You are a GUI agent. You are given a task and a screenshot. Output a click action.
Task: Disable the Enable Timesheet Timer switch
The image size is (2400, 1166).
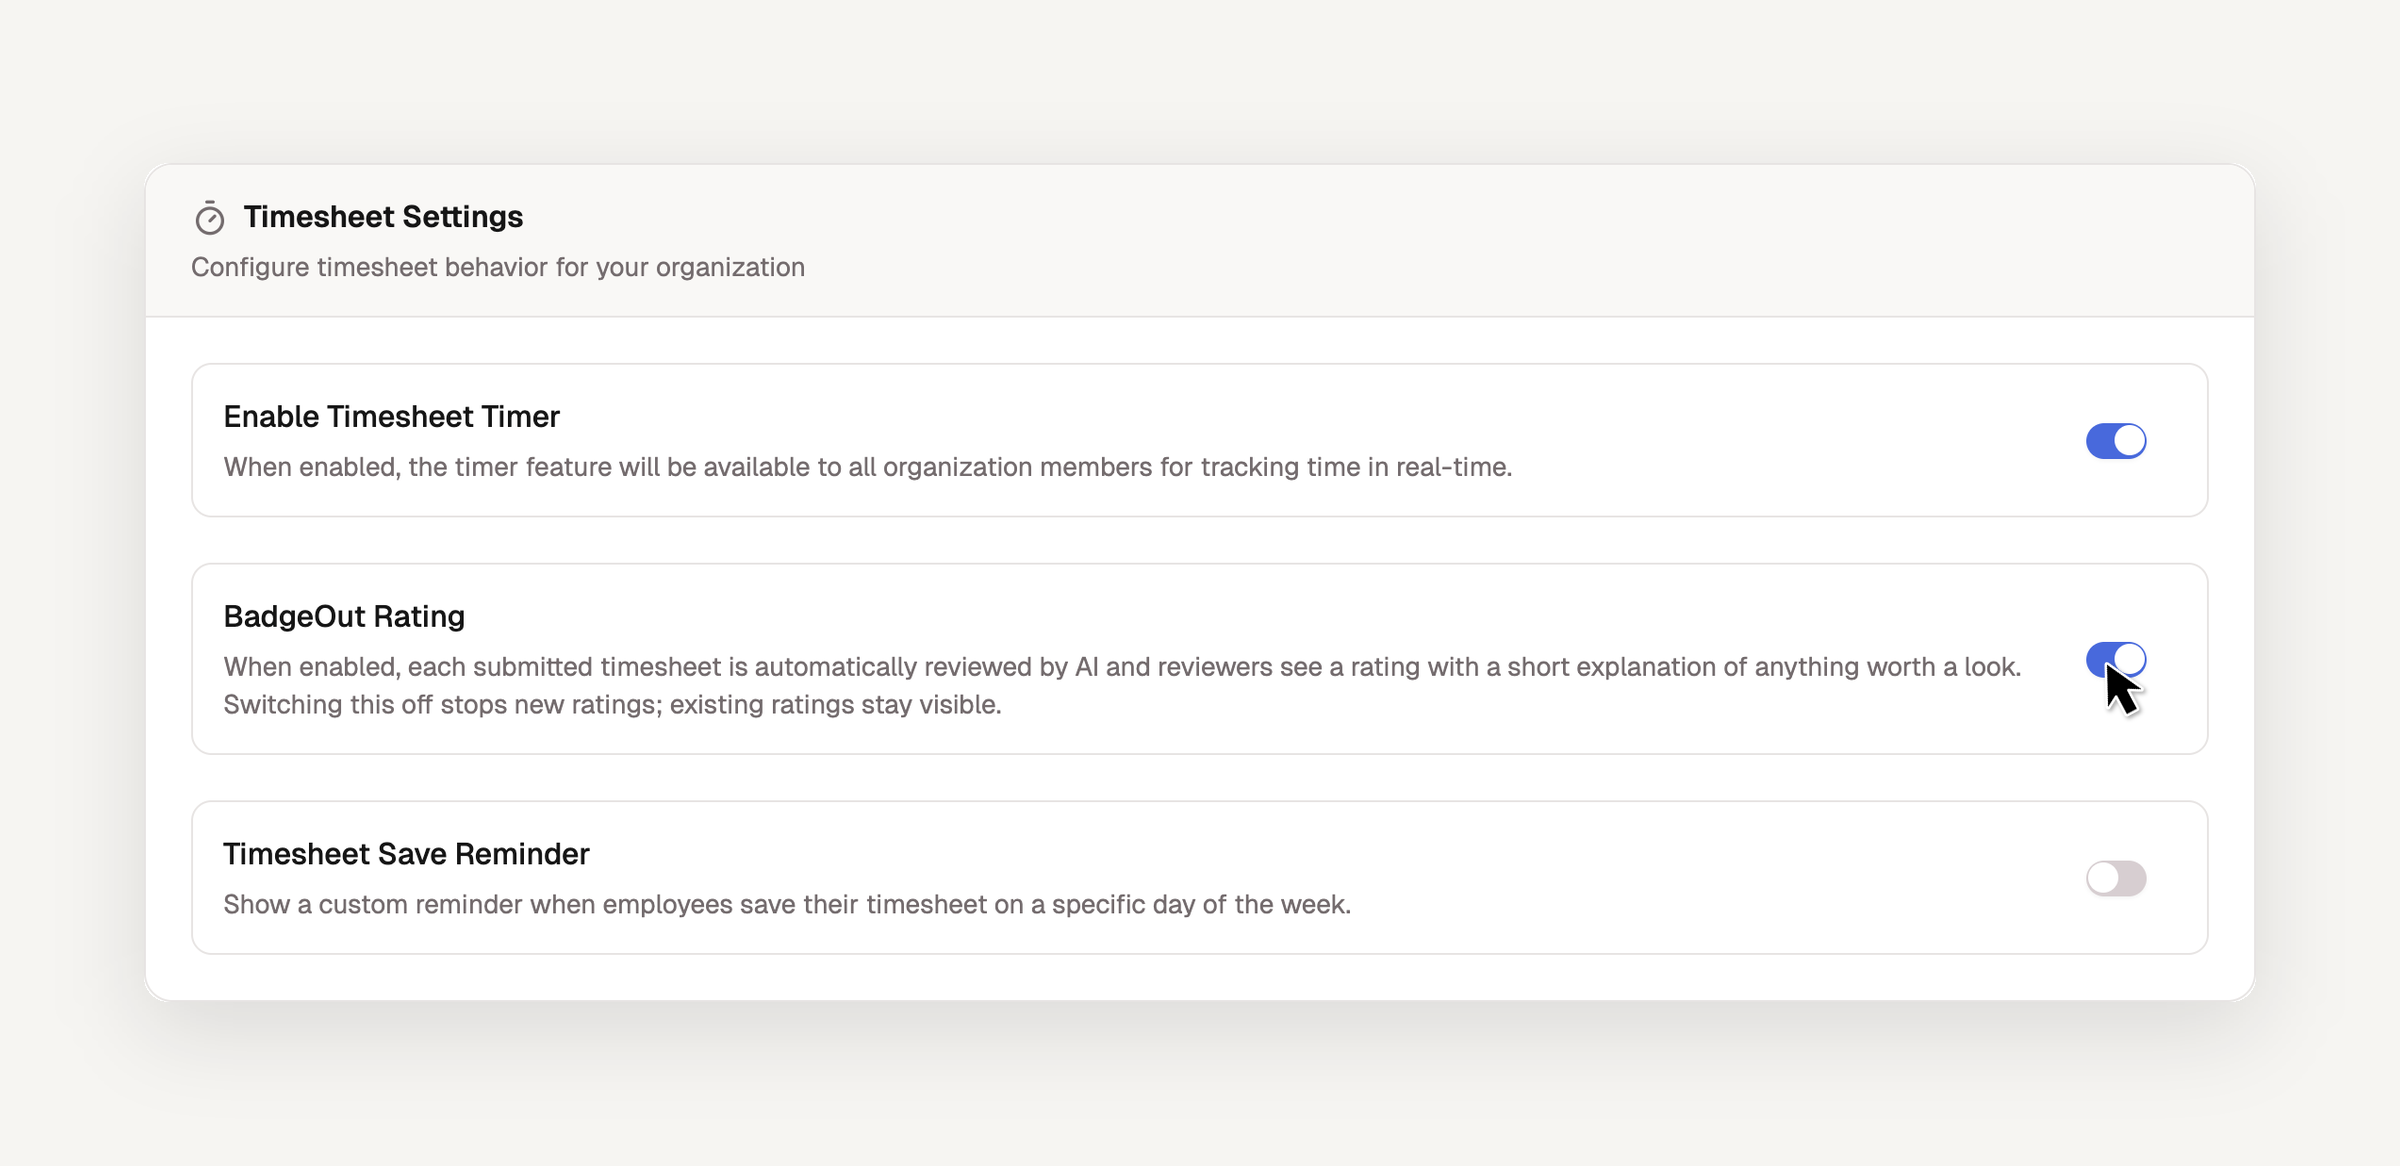tap(2116, 441)
